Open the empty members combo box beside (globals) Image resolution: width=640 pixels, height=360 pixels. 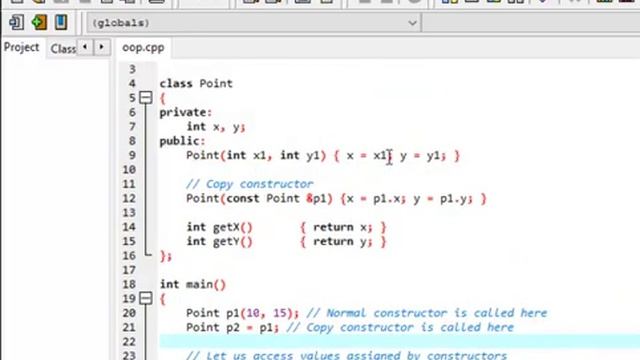(531, 23)
